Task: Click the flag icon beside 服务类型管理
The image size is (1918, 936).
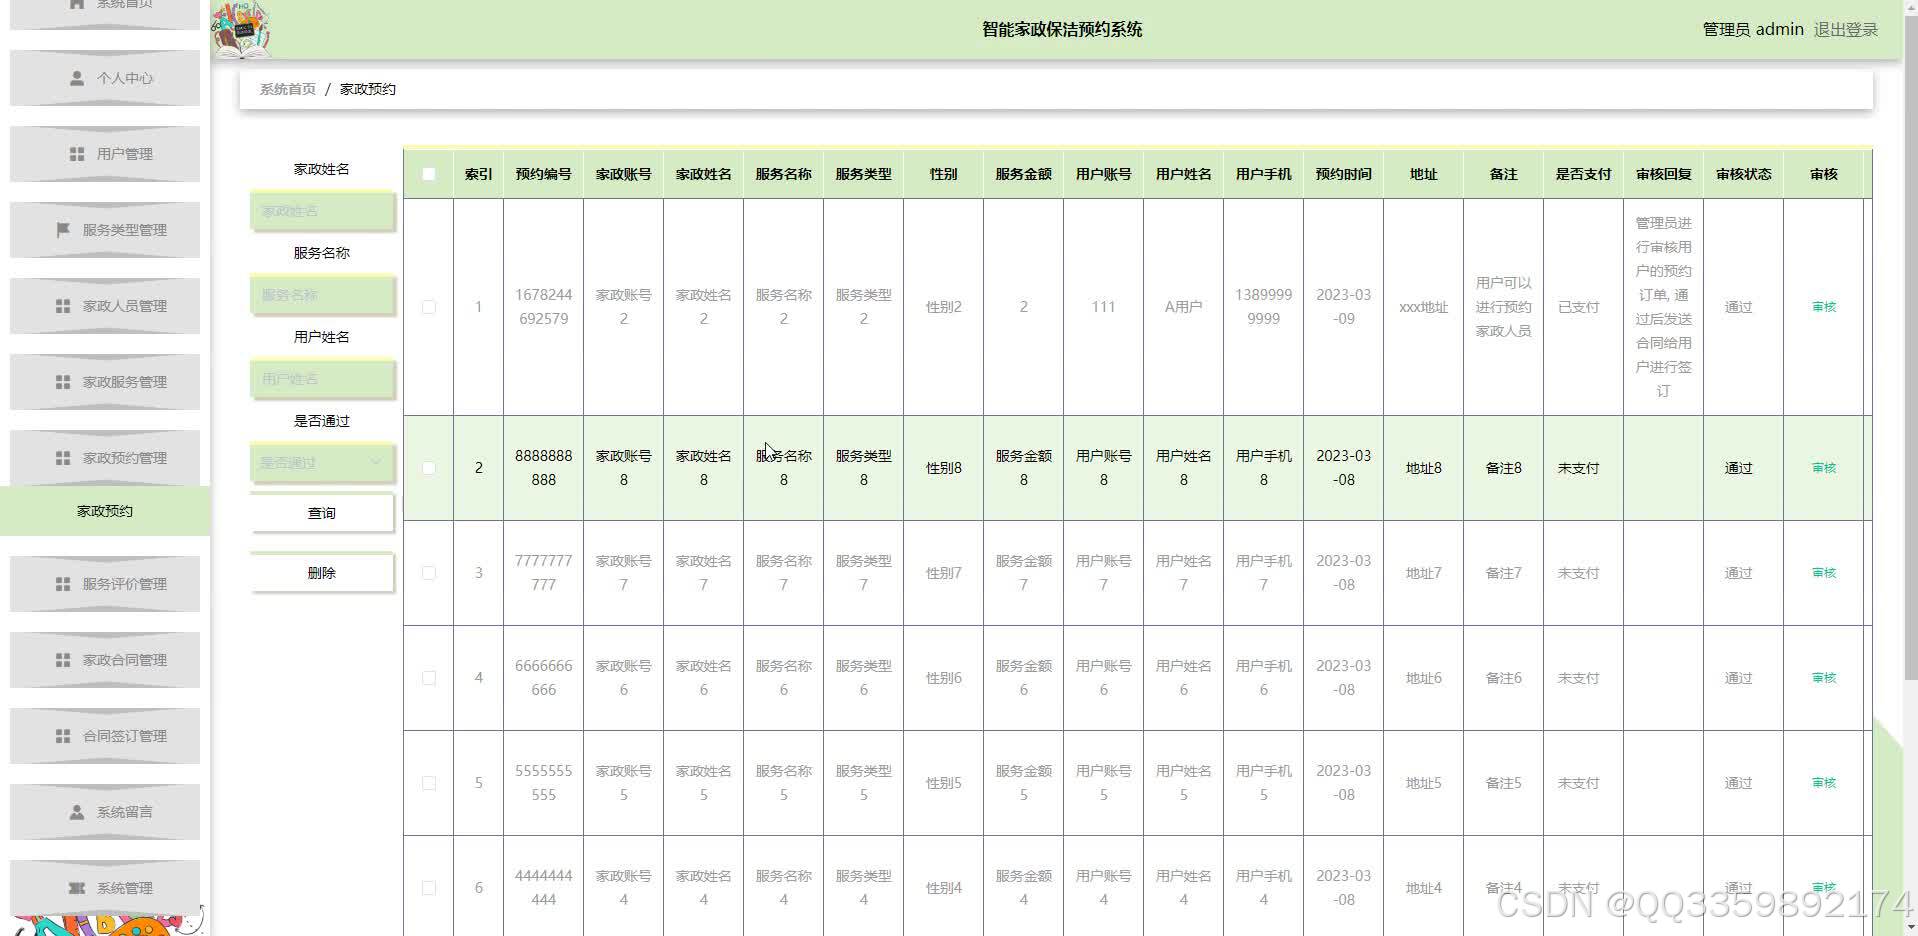Action: 63,230
